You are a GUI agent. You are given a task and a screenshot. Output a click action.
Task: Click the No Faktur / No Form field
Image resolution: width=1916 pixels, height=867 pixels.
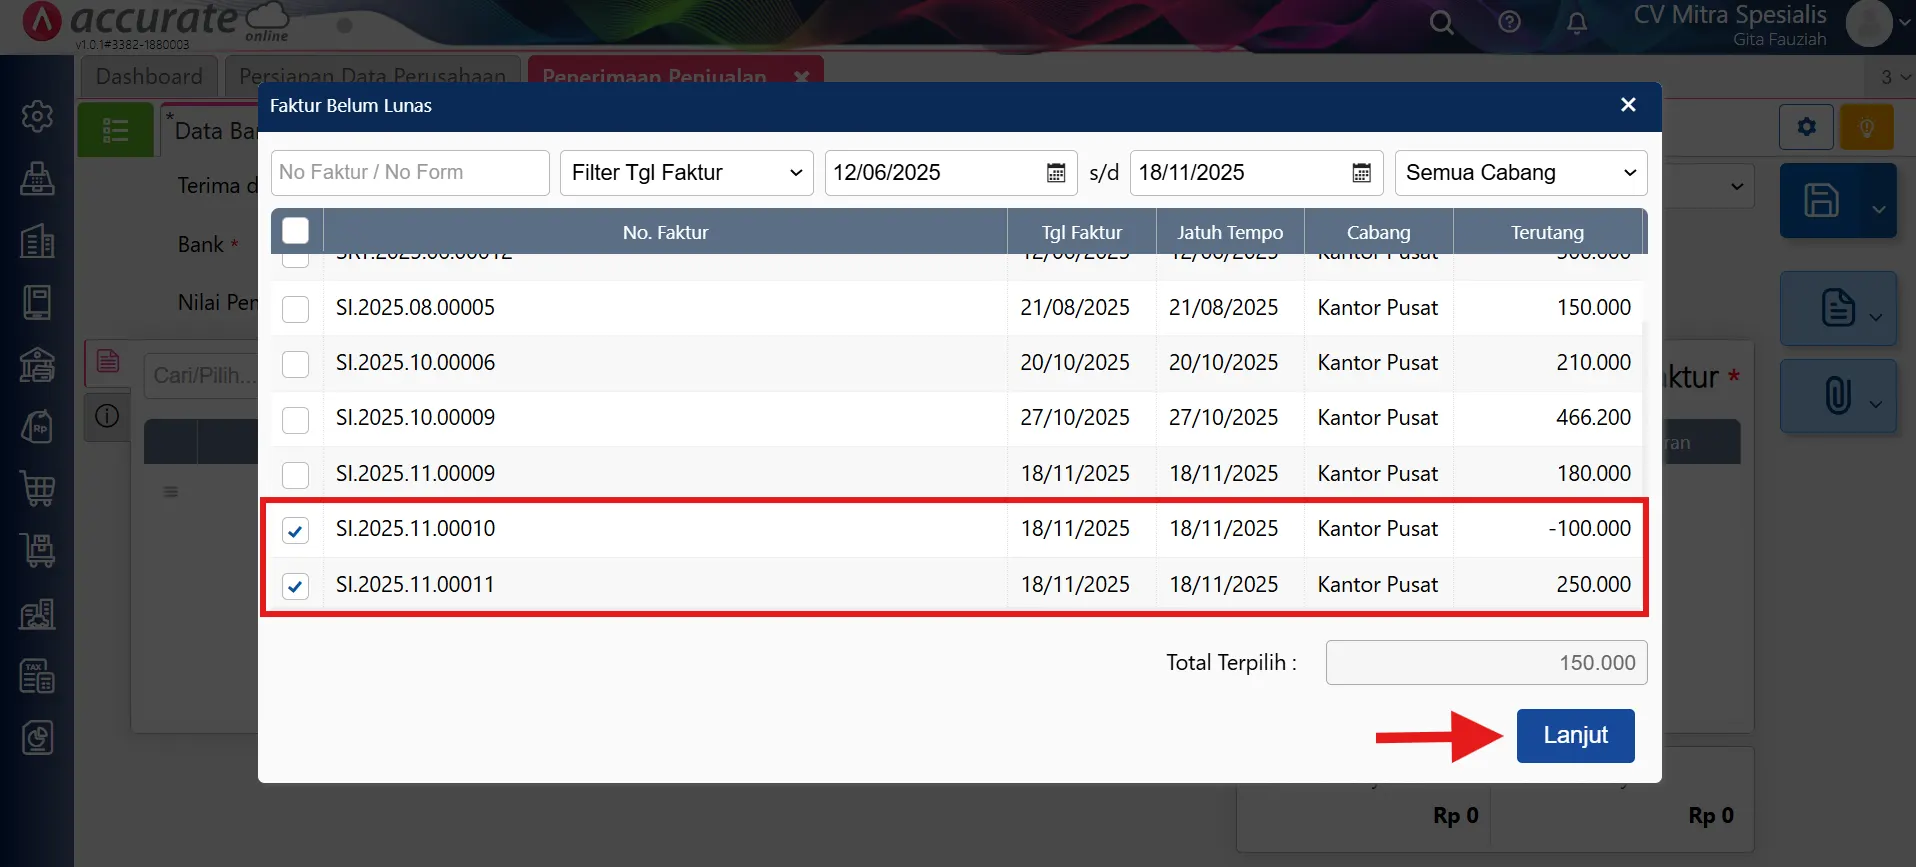click(x=410, y=173)
